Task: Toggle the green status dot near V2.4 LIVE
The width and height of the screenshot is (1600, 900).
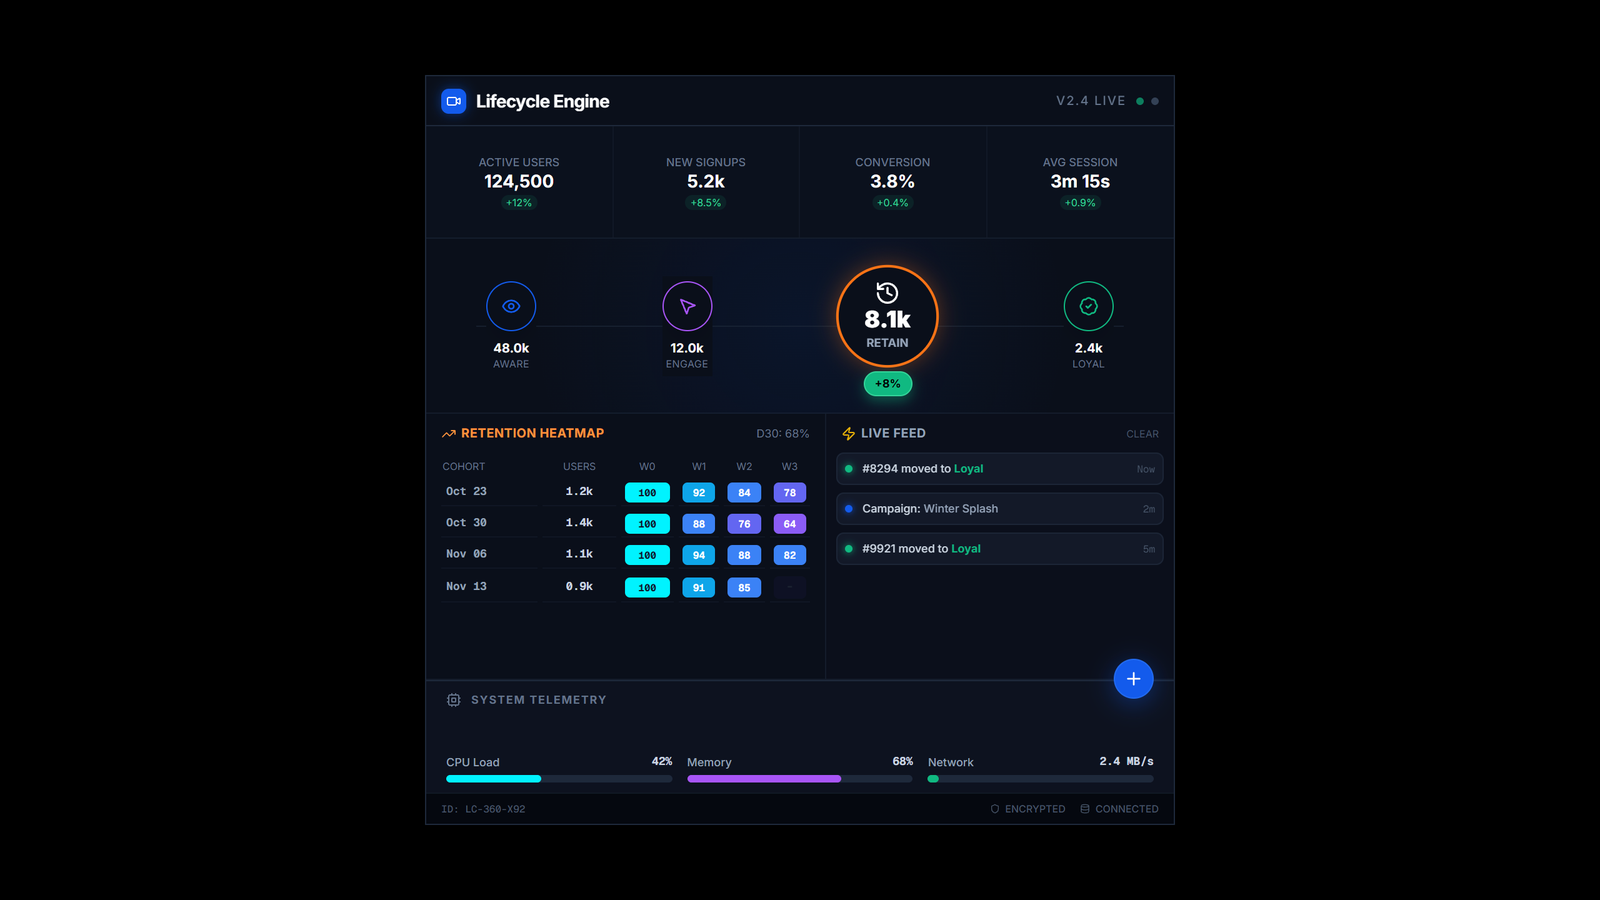Action: 1140,101
